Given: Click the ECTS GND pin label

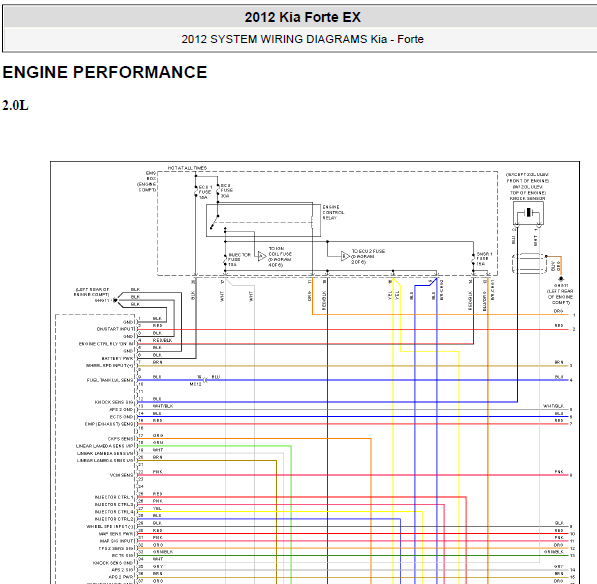Looking at the screenshot, I should (x=122, y=416).
